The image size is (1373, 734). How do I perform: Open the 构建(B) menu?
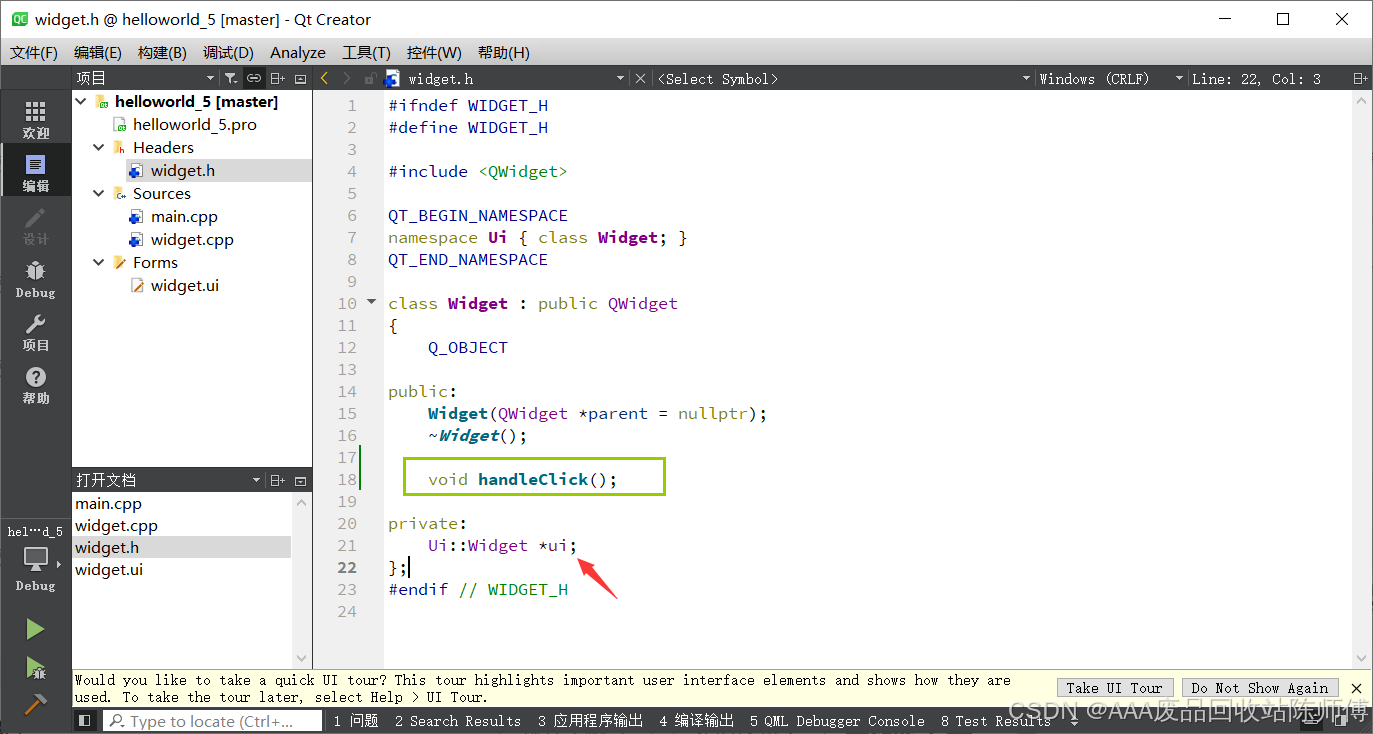click(162, 52)
